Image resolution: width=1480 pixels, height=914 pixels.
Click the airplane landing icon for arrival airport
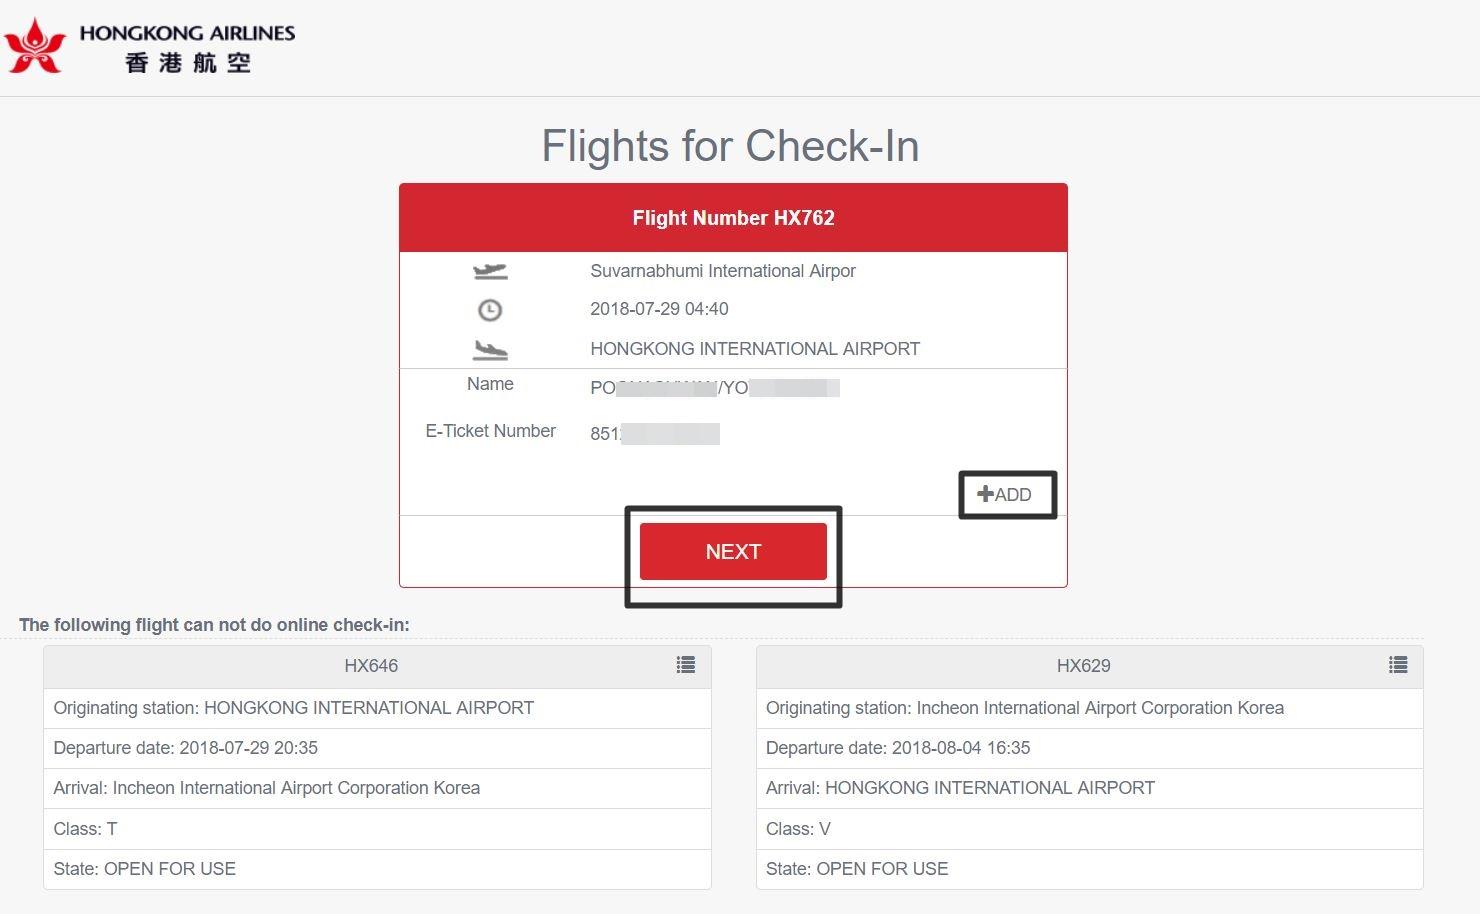[x=489, y=349]
